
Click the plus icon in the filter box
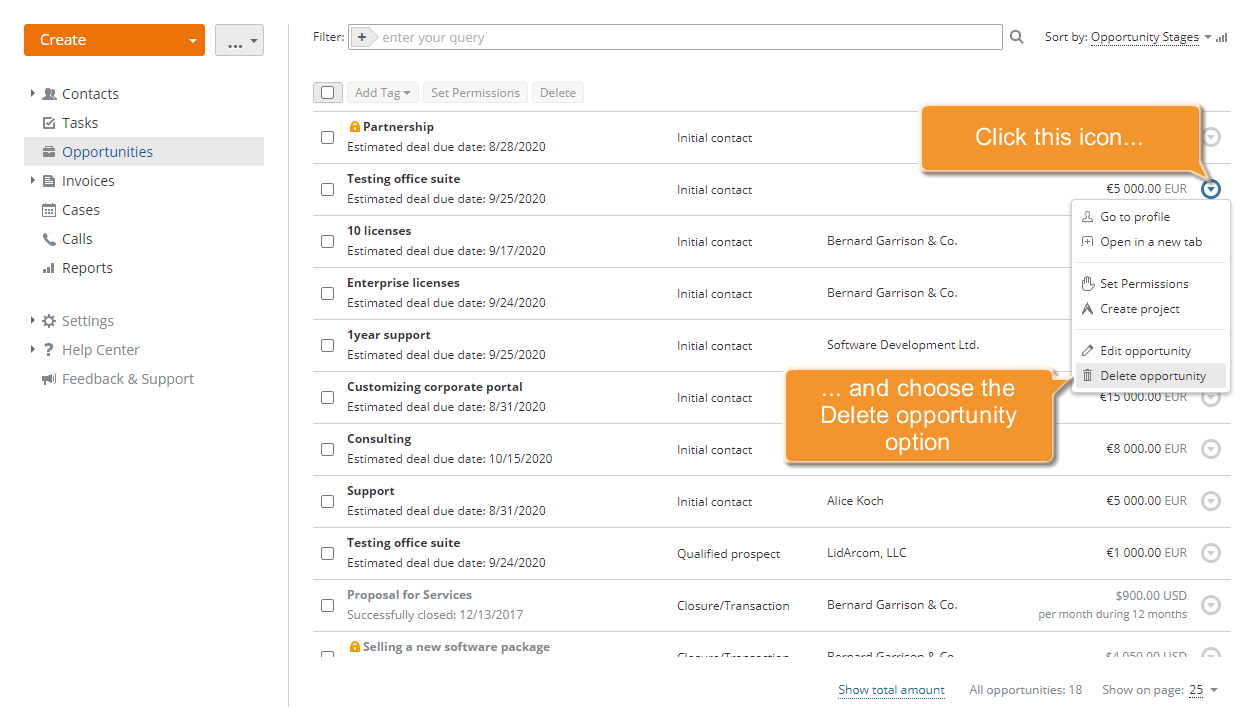point(362,37)
